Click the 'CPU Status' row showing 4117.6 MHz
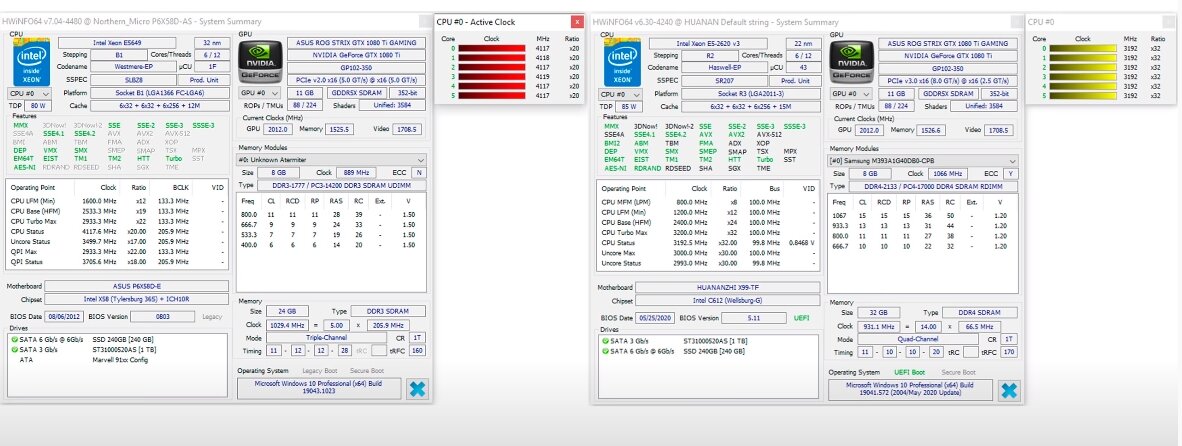Image resolution: width=1182 pixels, height=446 pixels. tap(117, 231)
